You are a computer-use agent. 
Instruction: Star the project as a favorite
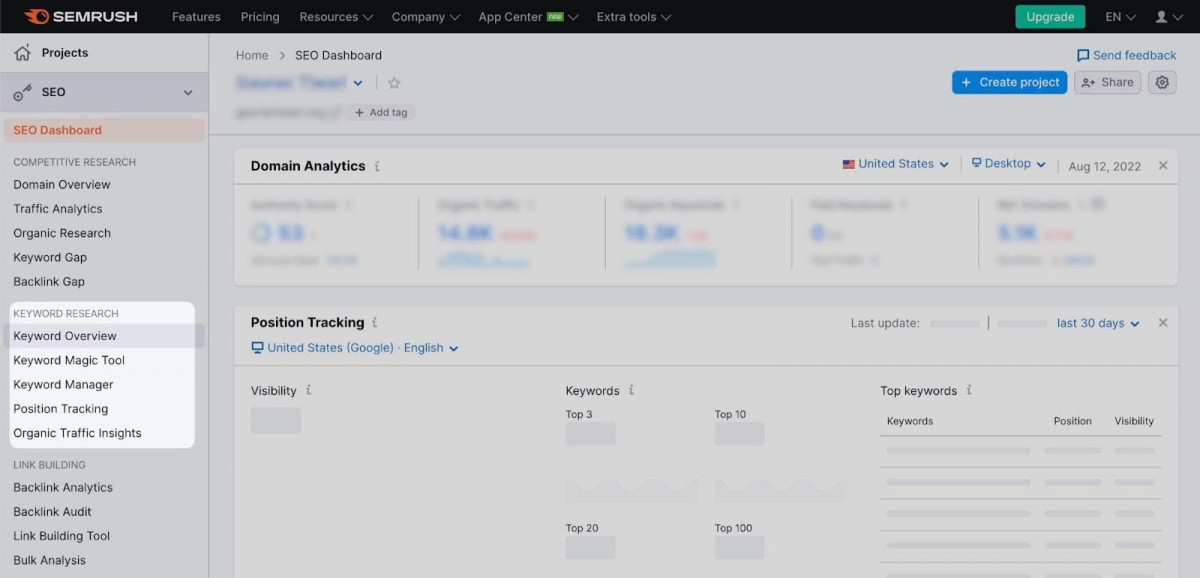tap(394, 84)
